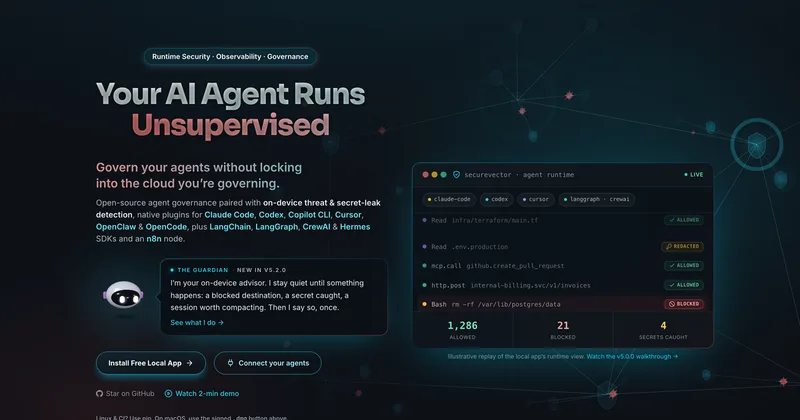Click the yellow window dot in runtime panel
Viewport: 800px width, 420px height.
point(435,175)
